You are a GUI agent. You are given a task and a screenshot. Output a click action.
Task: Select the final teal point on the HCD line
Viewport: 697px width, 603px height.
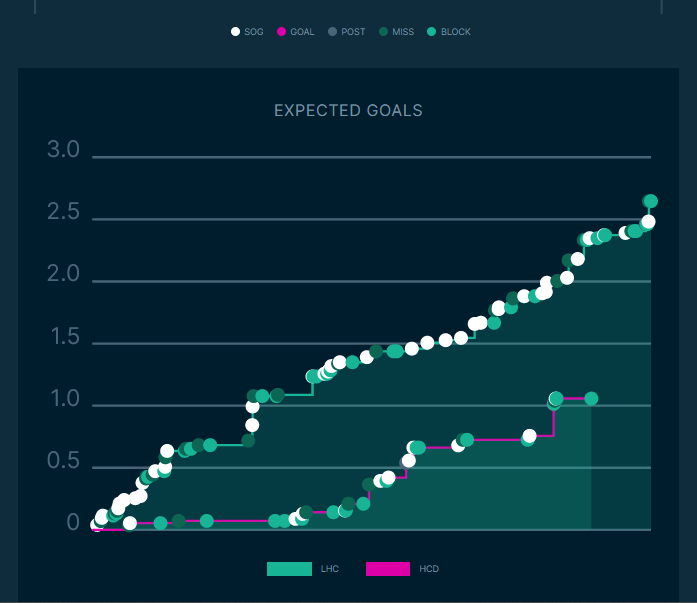[x=591, y=398]
